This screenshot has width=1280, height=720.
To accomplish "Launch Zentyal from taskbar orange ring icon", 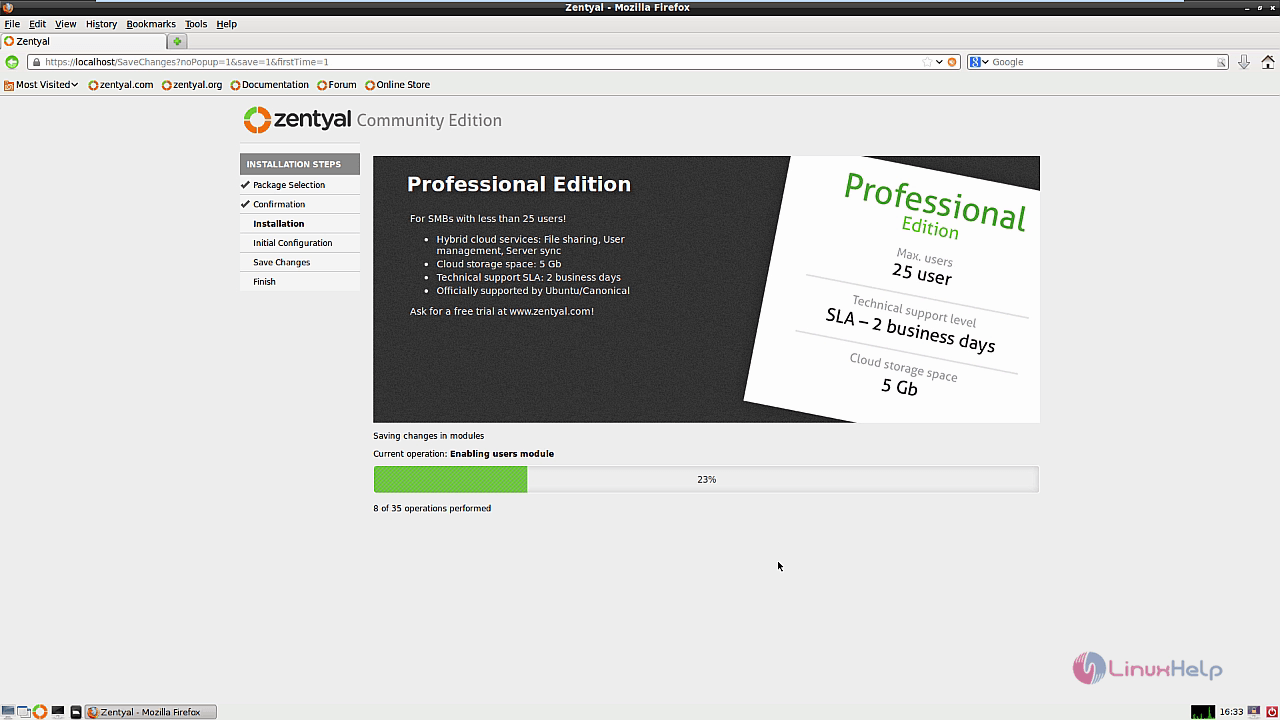I will 40,712.
